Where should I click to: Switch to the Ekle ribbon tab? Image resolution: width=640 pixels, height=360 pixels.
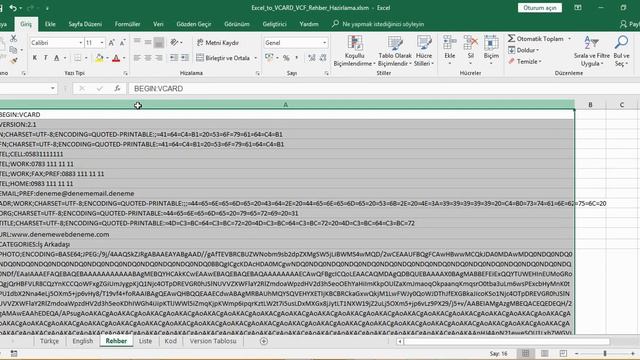coord(50,24)
